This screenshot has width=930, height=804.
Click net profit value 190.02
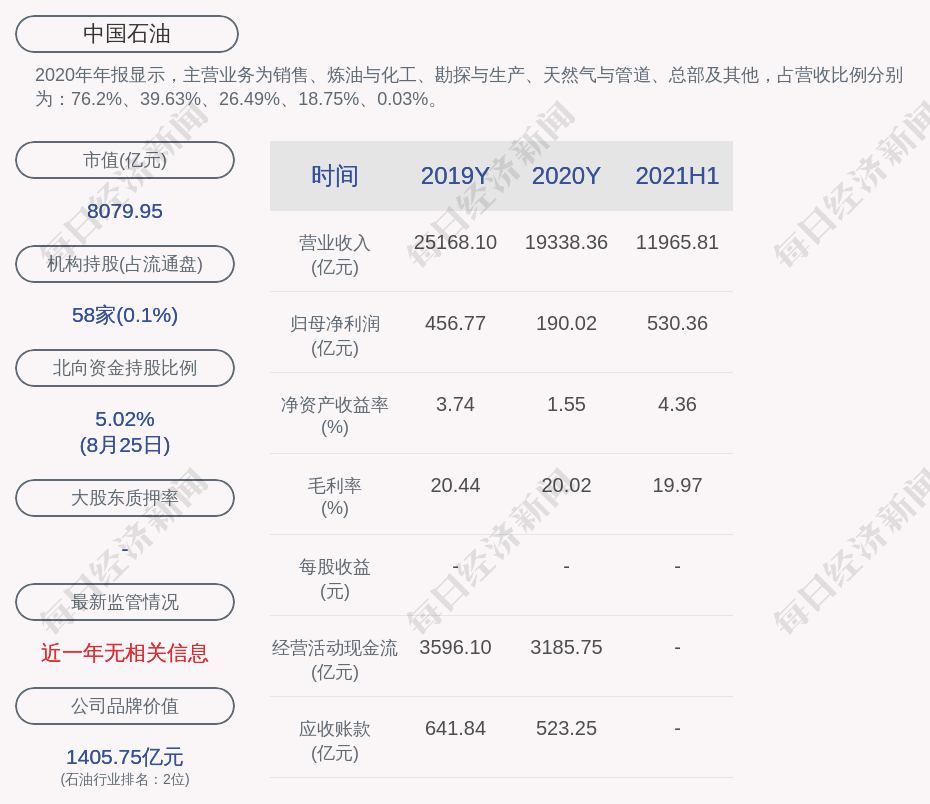coord(566,323)
